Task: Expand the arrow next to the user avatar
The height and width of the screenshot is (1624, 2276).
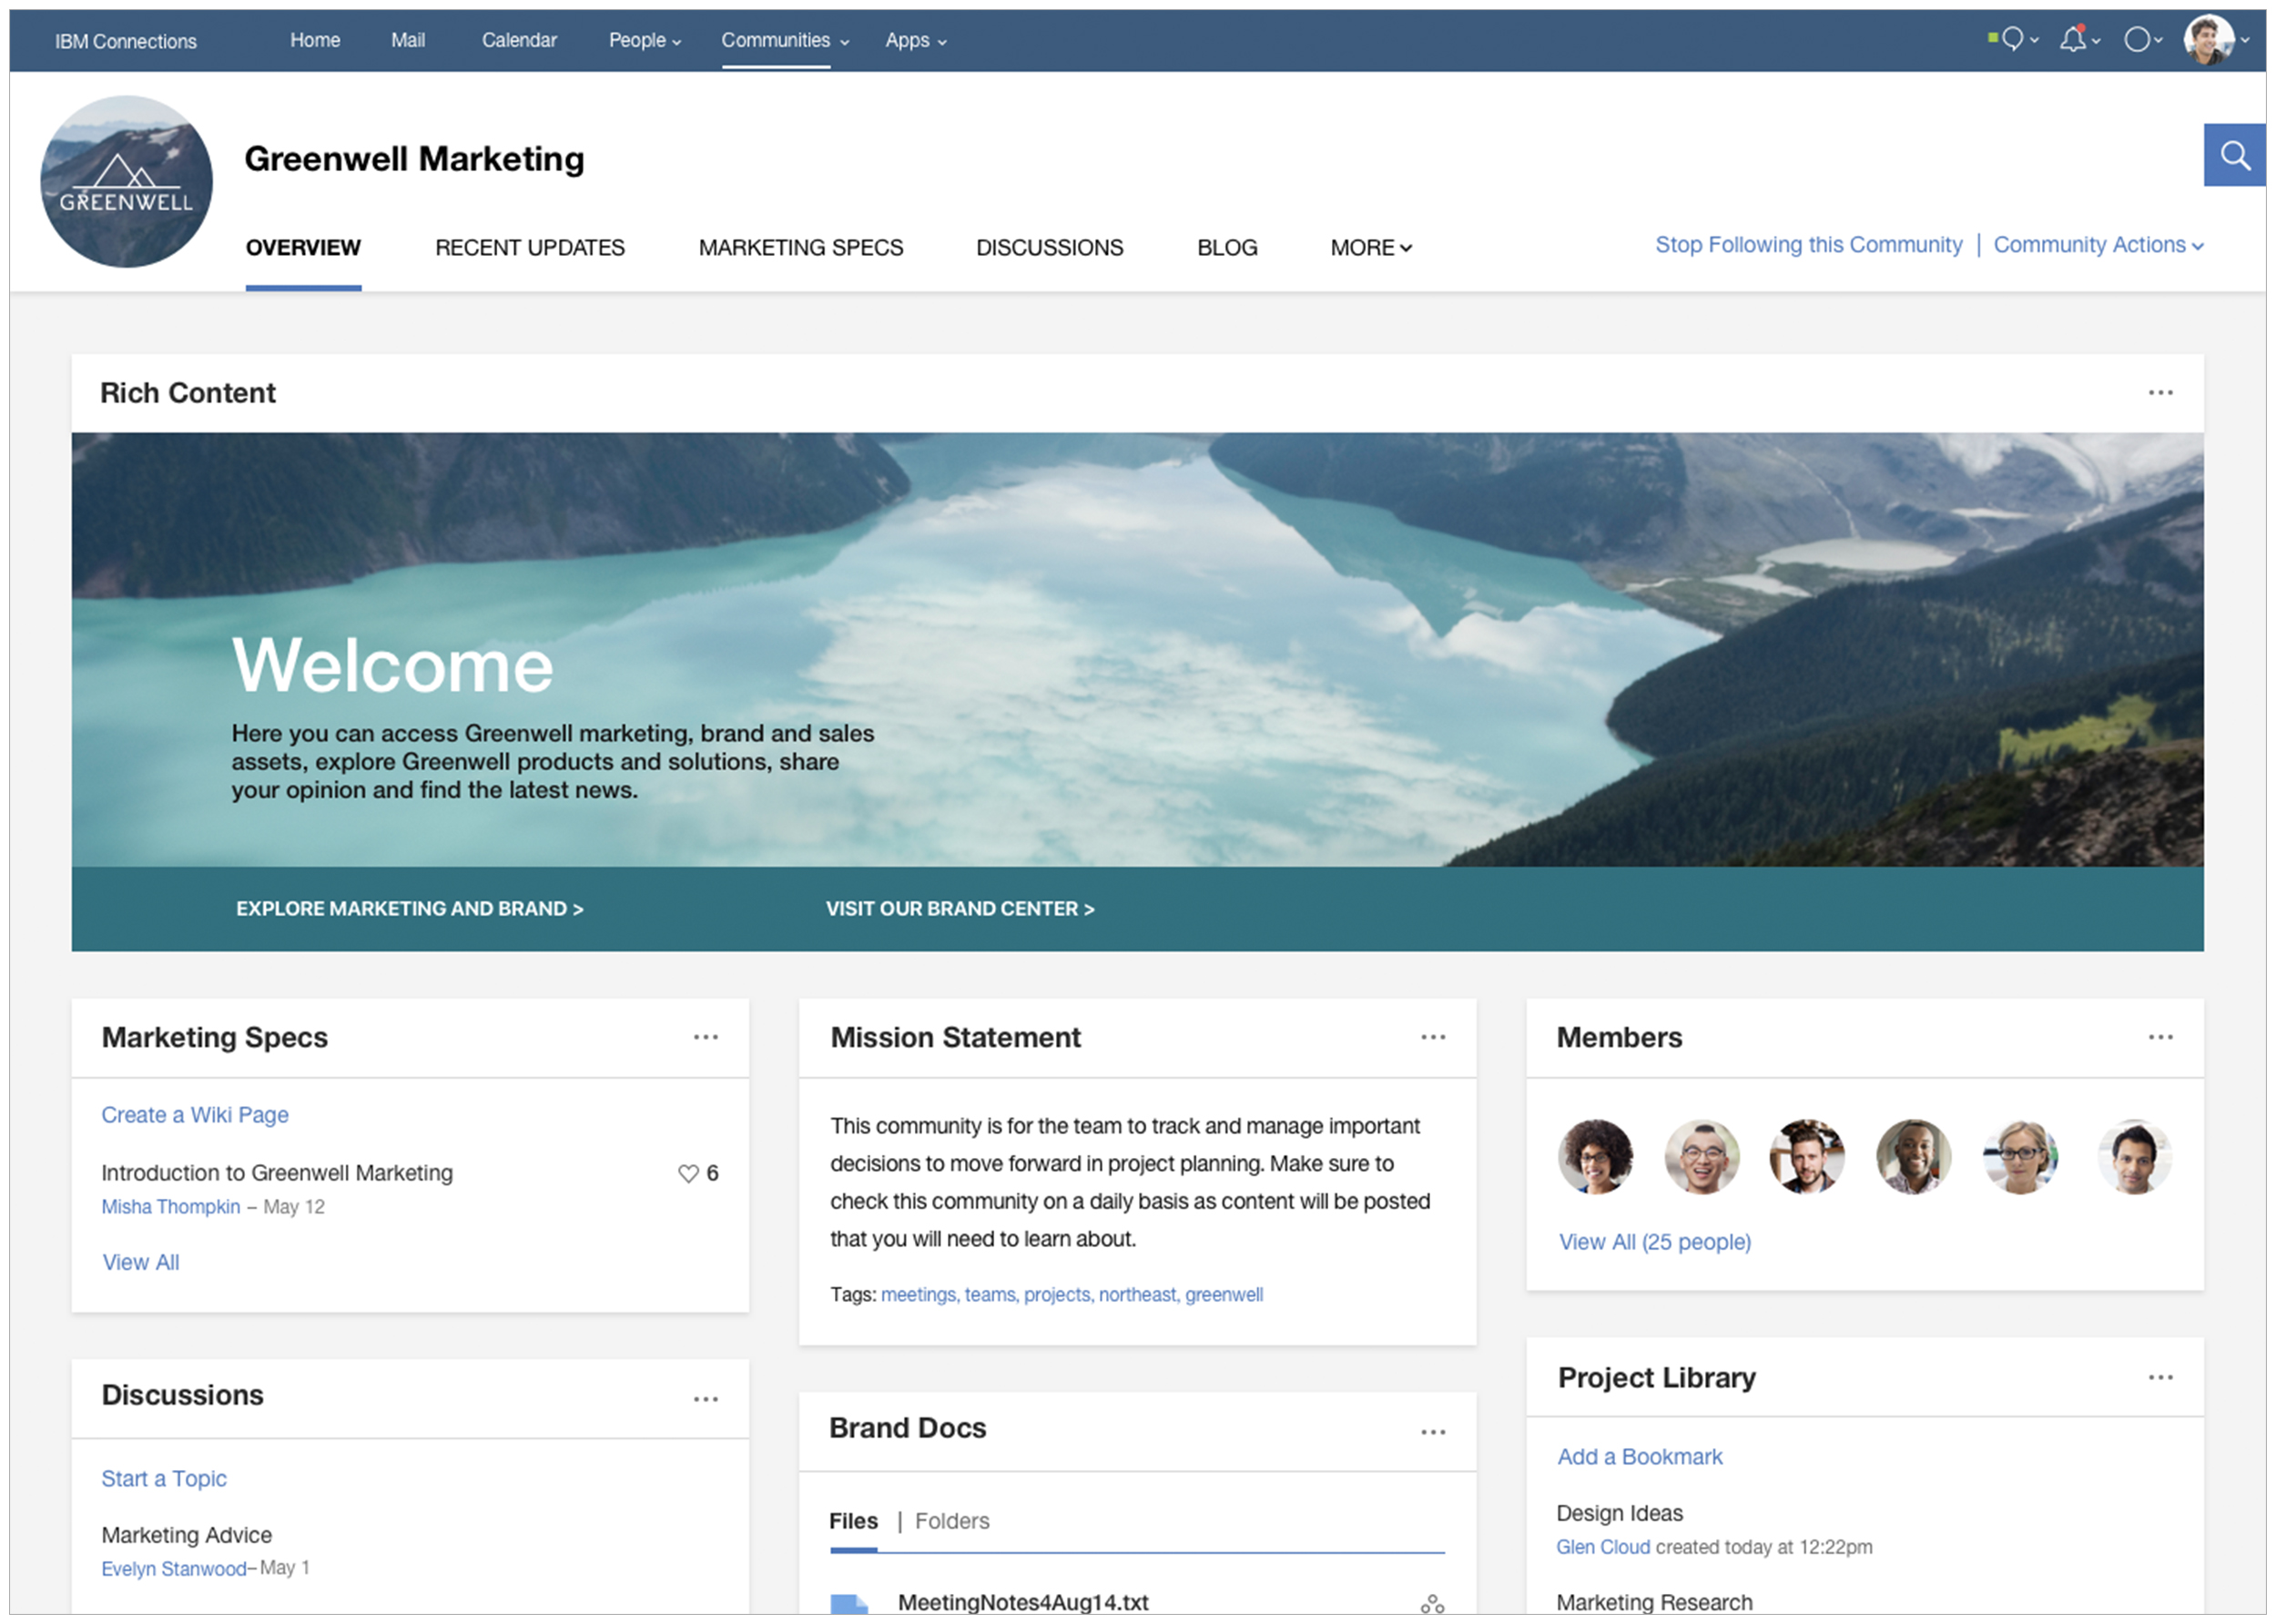Action: (2245, 40)
